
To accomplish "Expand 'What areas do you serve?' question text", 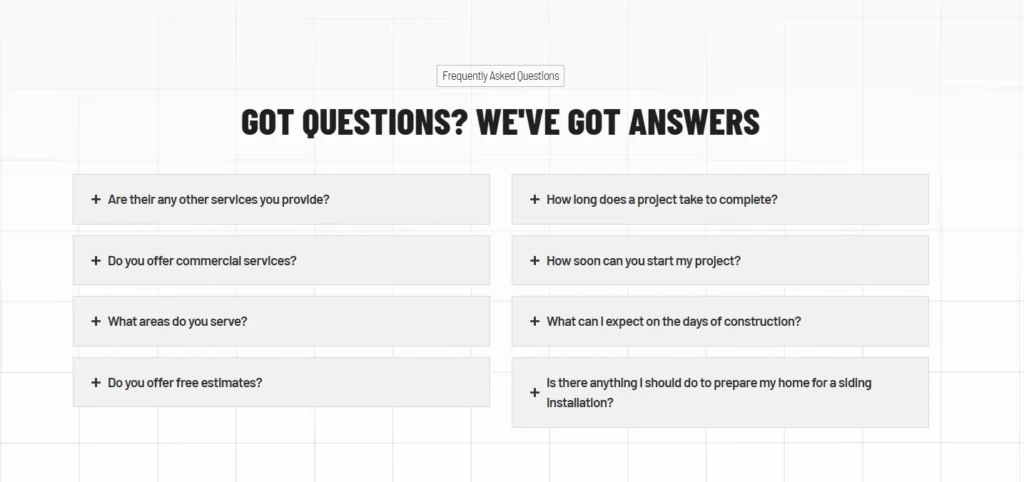I will (178, 321).
